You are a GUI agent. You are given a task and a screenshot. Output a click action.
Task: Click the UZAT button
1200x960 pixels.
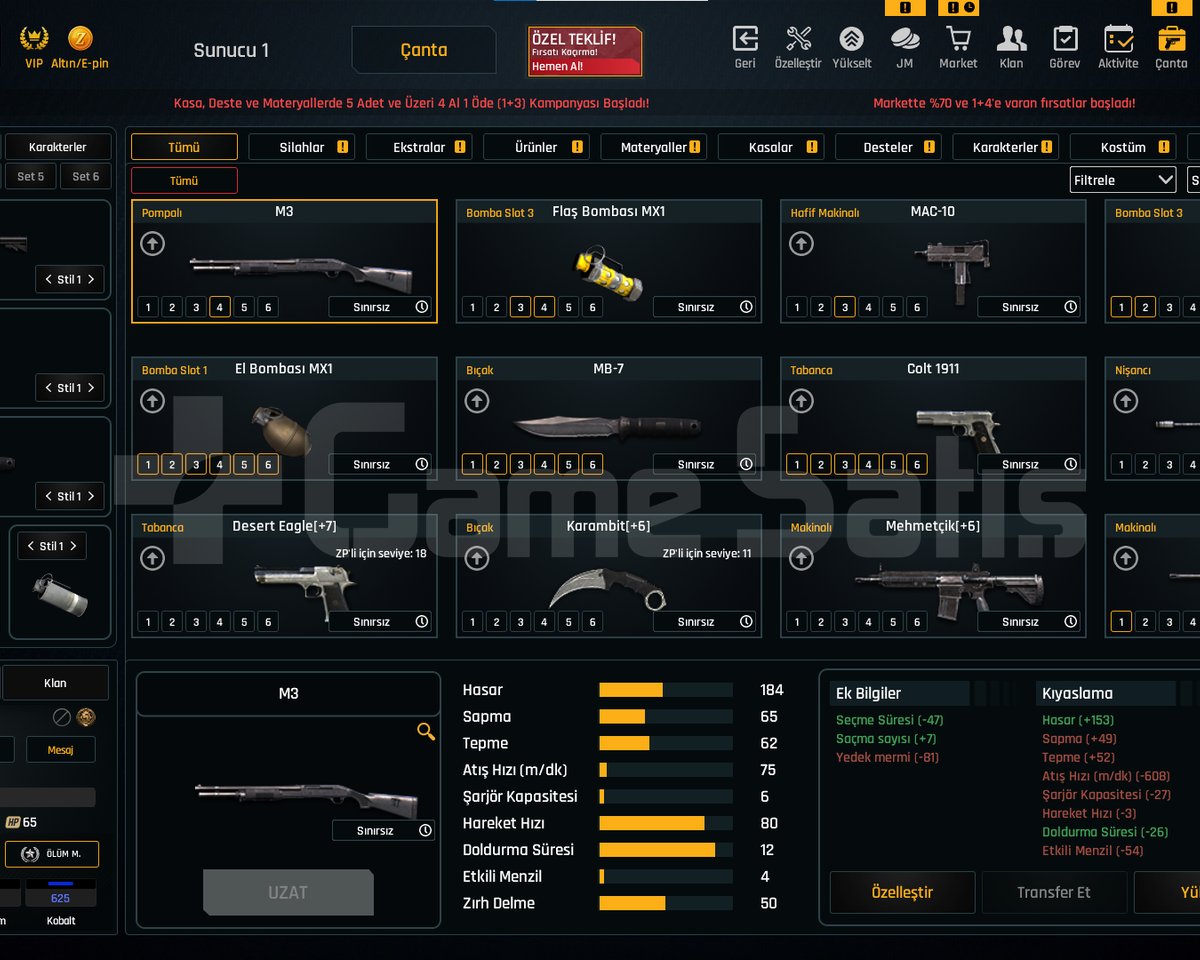point(288,892)
